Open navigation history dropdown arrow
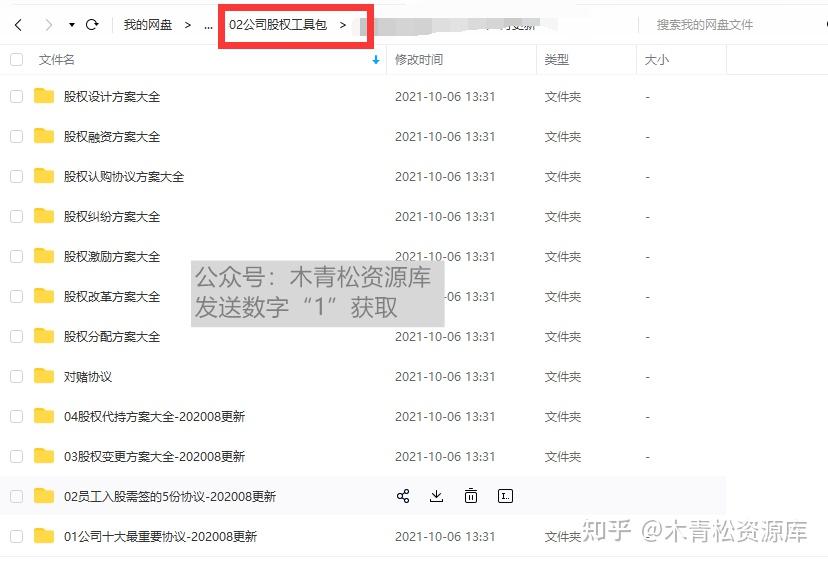The image size is (828, 564). 71,25
